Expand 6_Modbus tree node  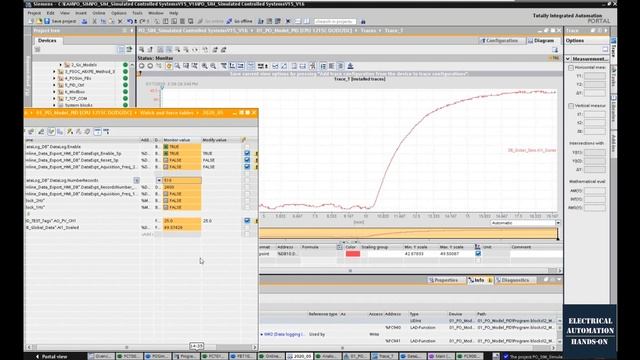coord(54,92)
